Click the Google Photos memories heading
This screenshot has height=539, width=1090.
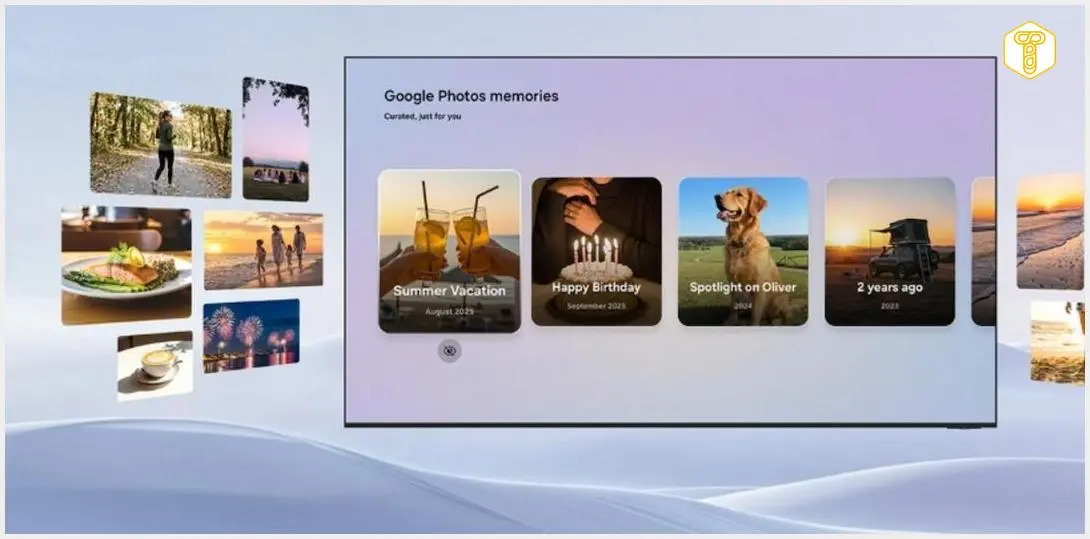click(x=471, y=96)
